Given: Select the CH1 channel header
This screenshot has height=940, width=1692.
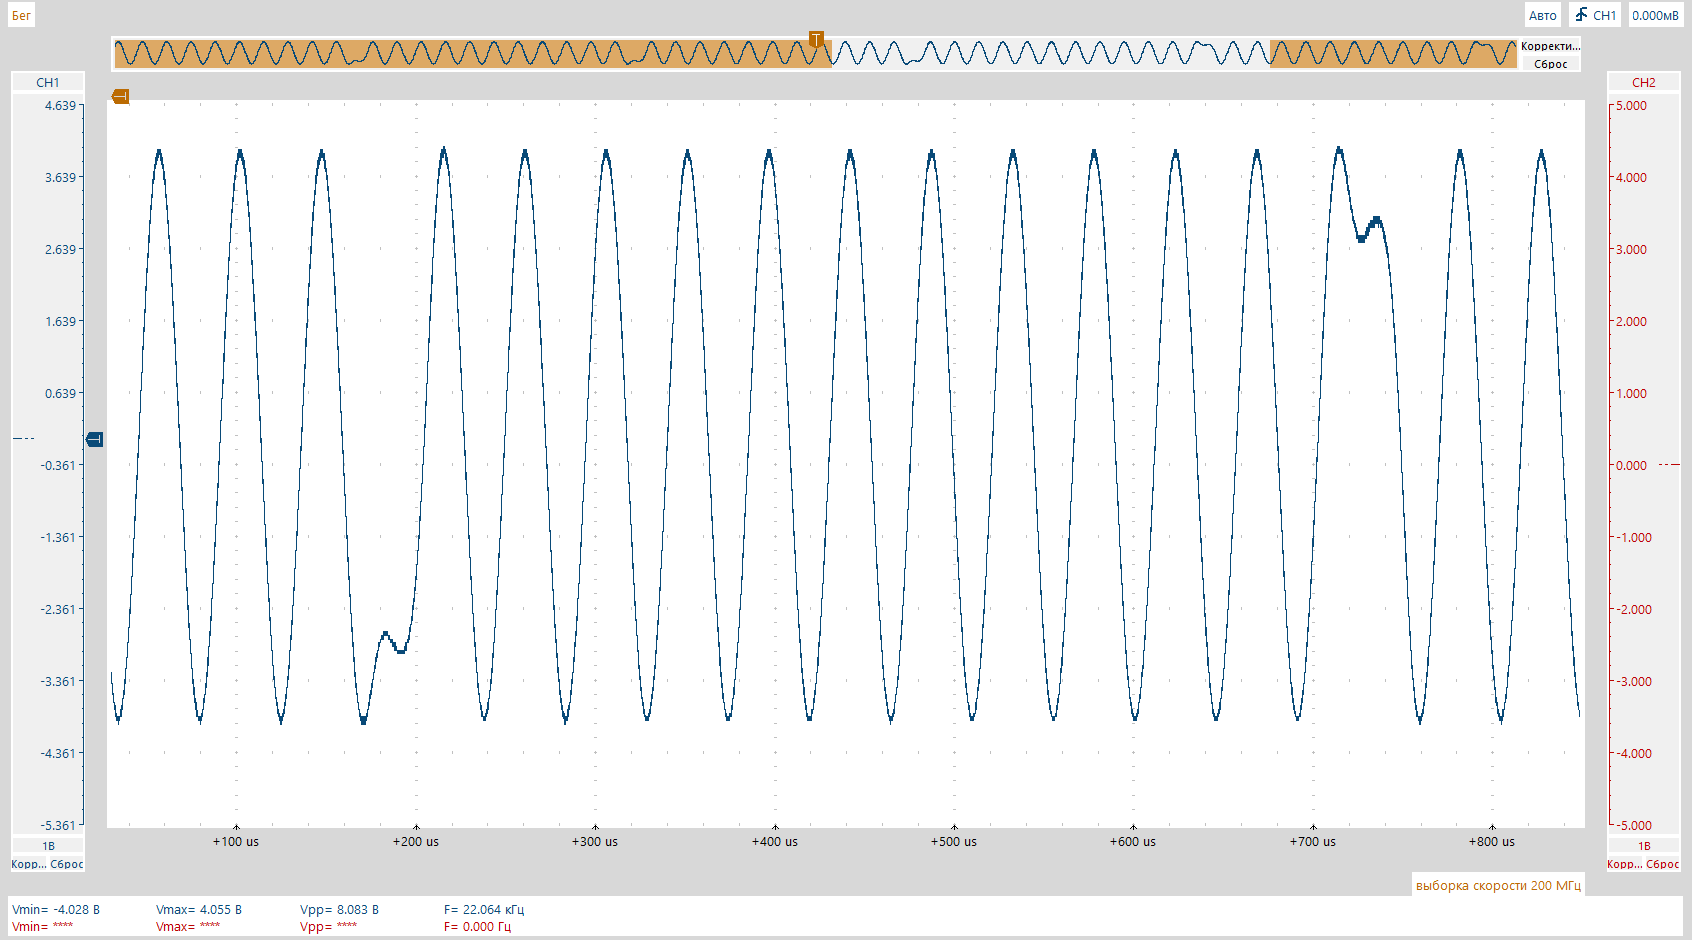Looking at the screenshot, I should (48, 82).
